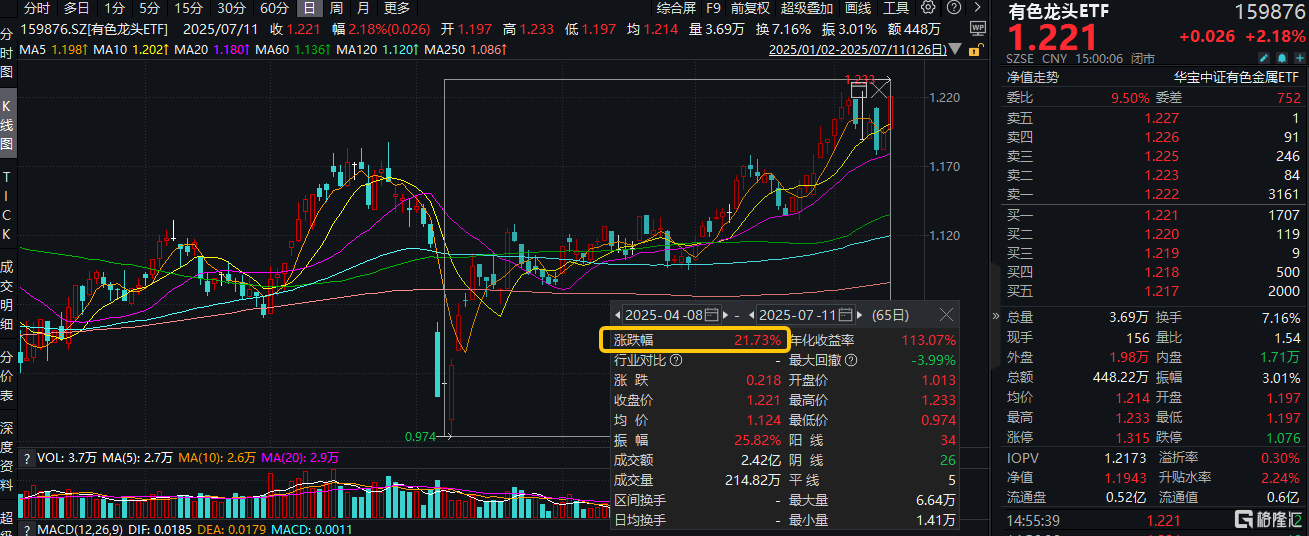
Task: Step end date 2025-07-11 backward with left arrow
Action: coord(751,315)
